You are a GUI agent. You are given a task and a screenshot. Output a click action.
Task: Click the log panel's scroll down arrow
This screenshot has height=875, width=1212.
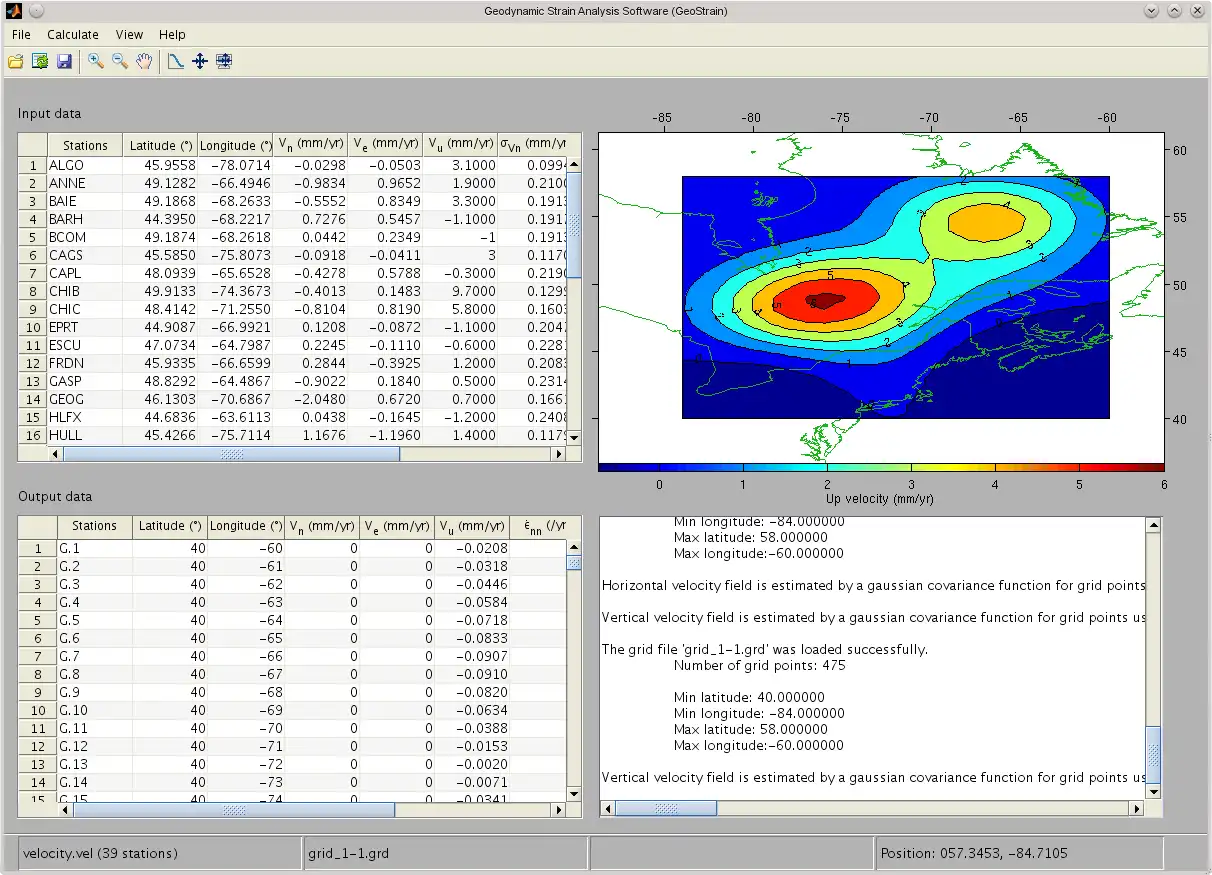point(1153,791)
